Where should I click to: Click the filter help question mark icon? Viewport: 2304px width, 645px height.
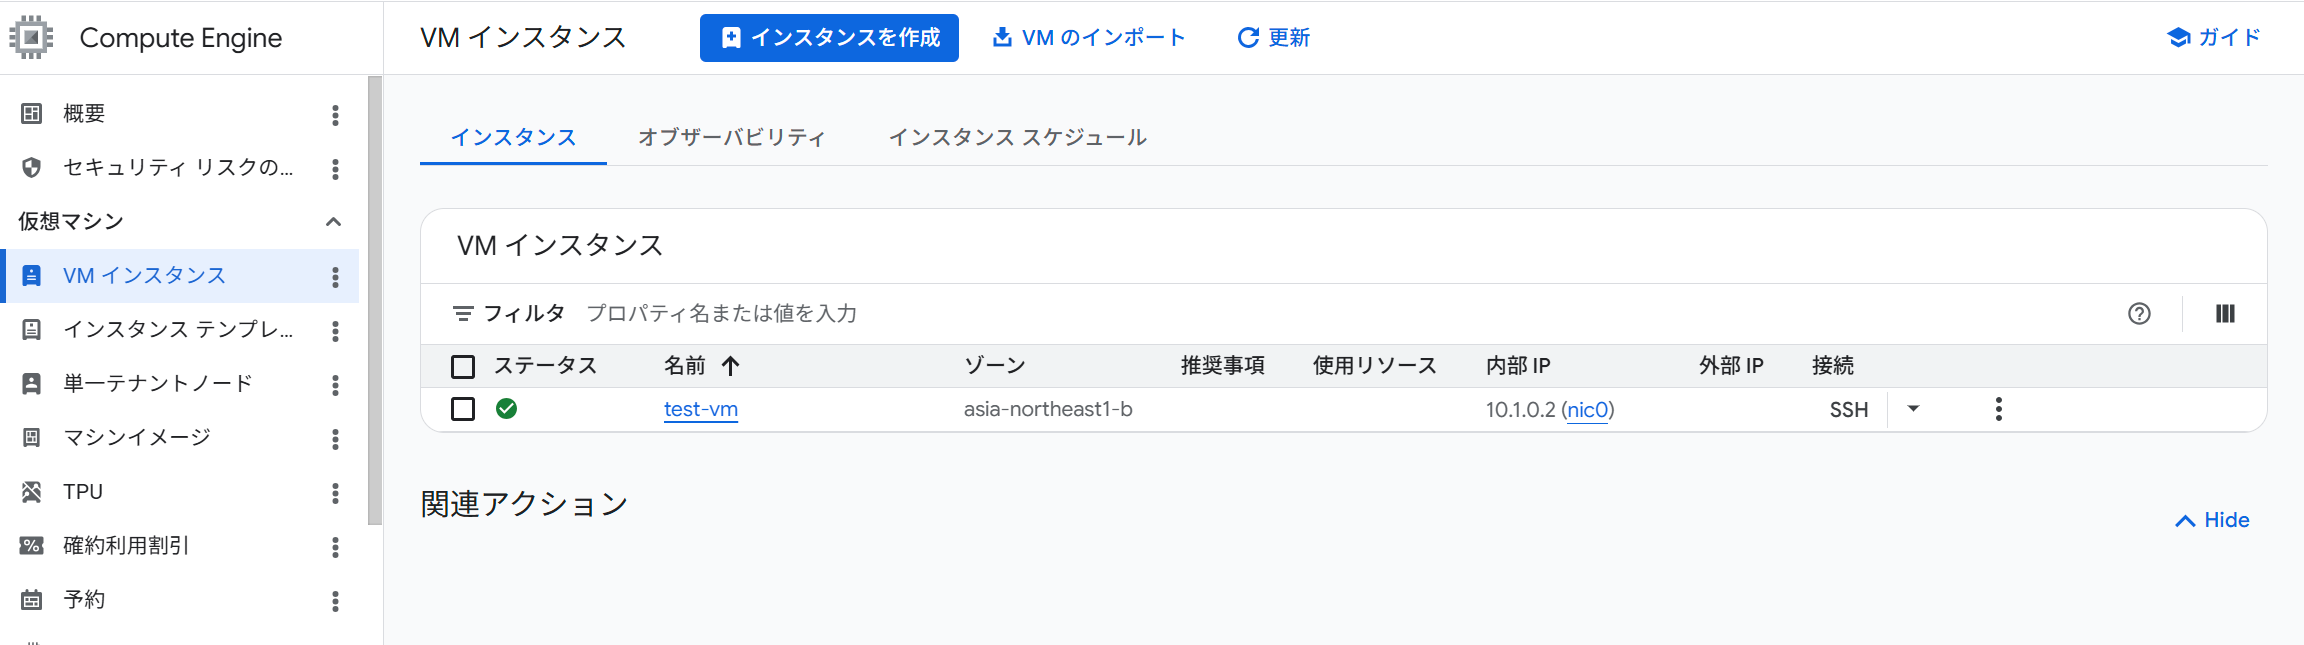[x=2139, y=314]
